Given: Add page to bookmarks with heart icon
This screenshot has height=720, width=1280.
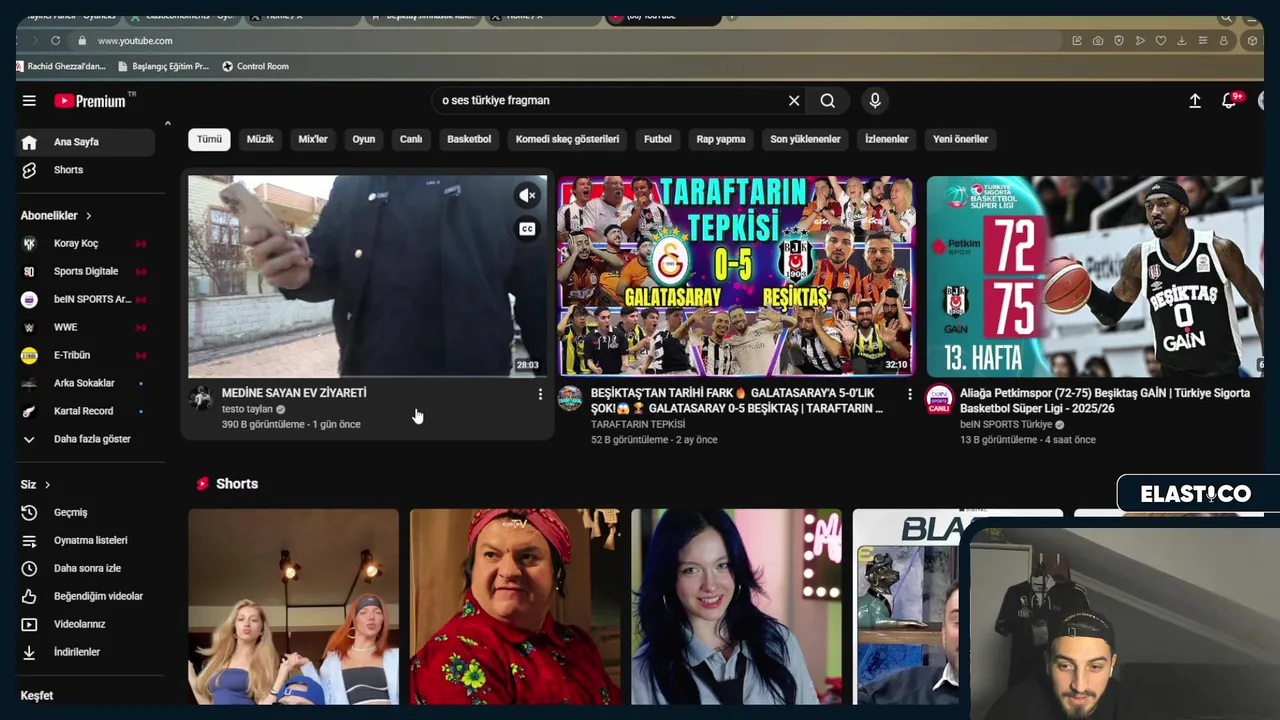Looking at the screenshot, I should (x=1161, y=41).
